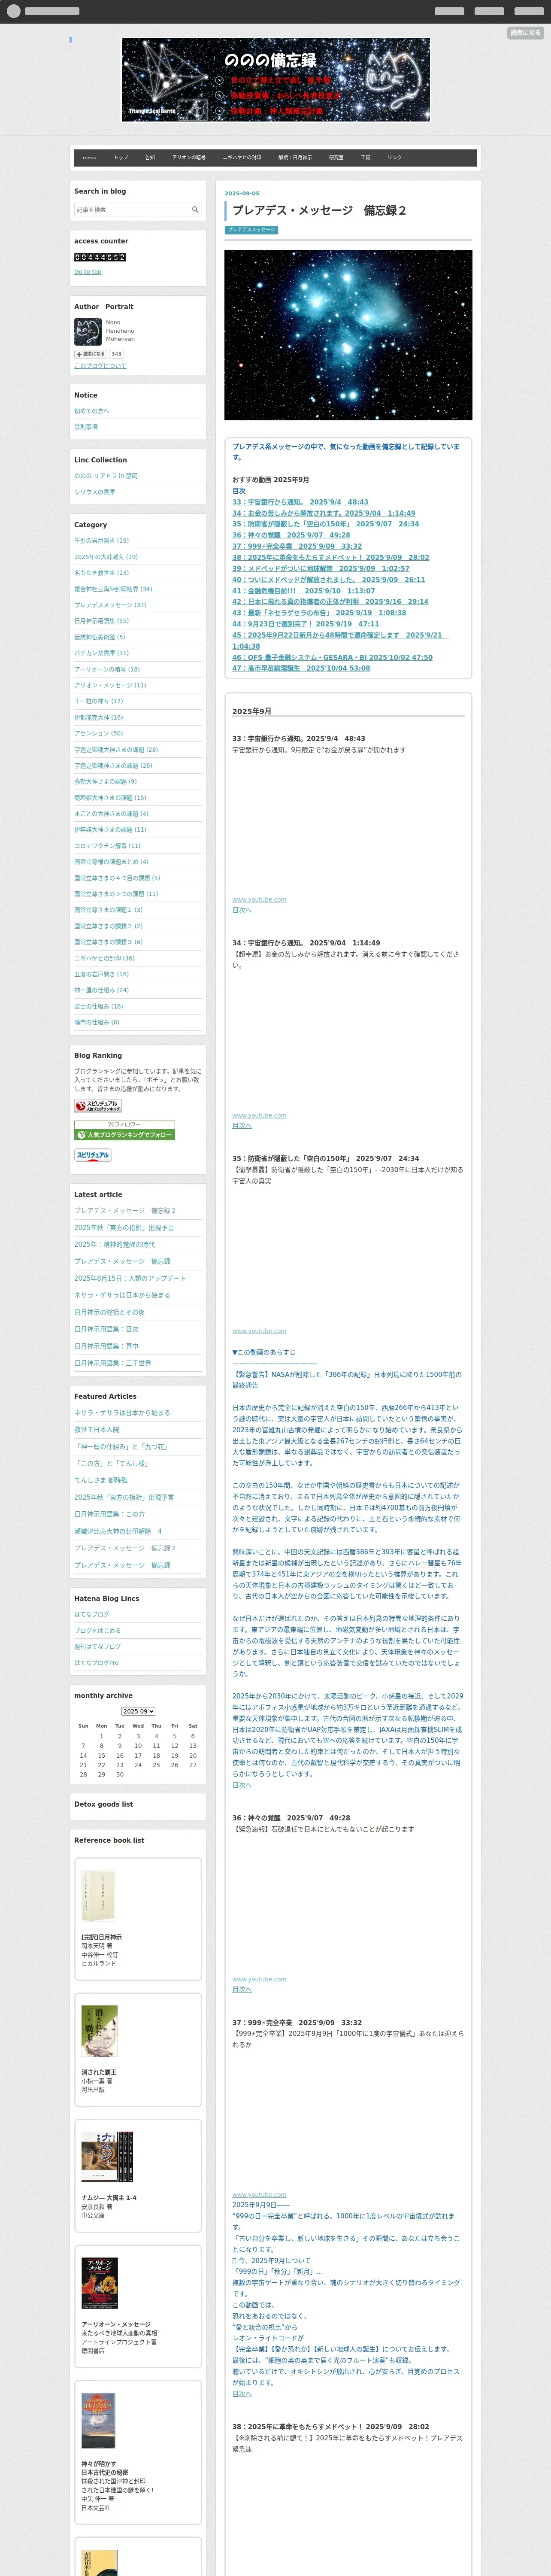
Task: Click the blog header banner image
Action: (276, 80)
